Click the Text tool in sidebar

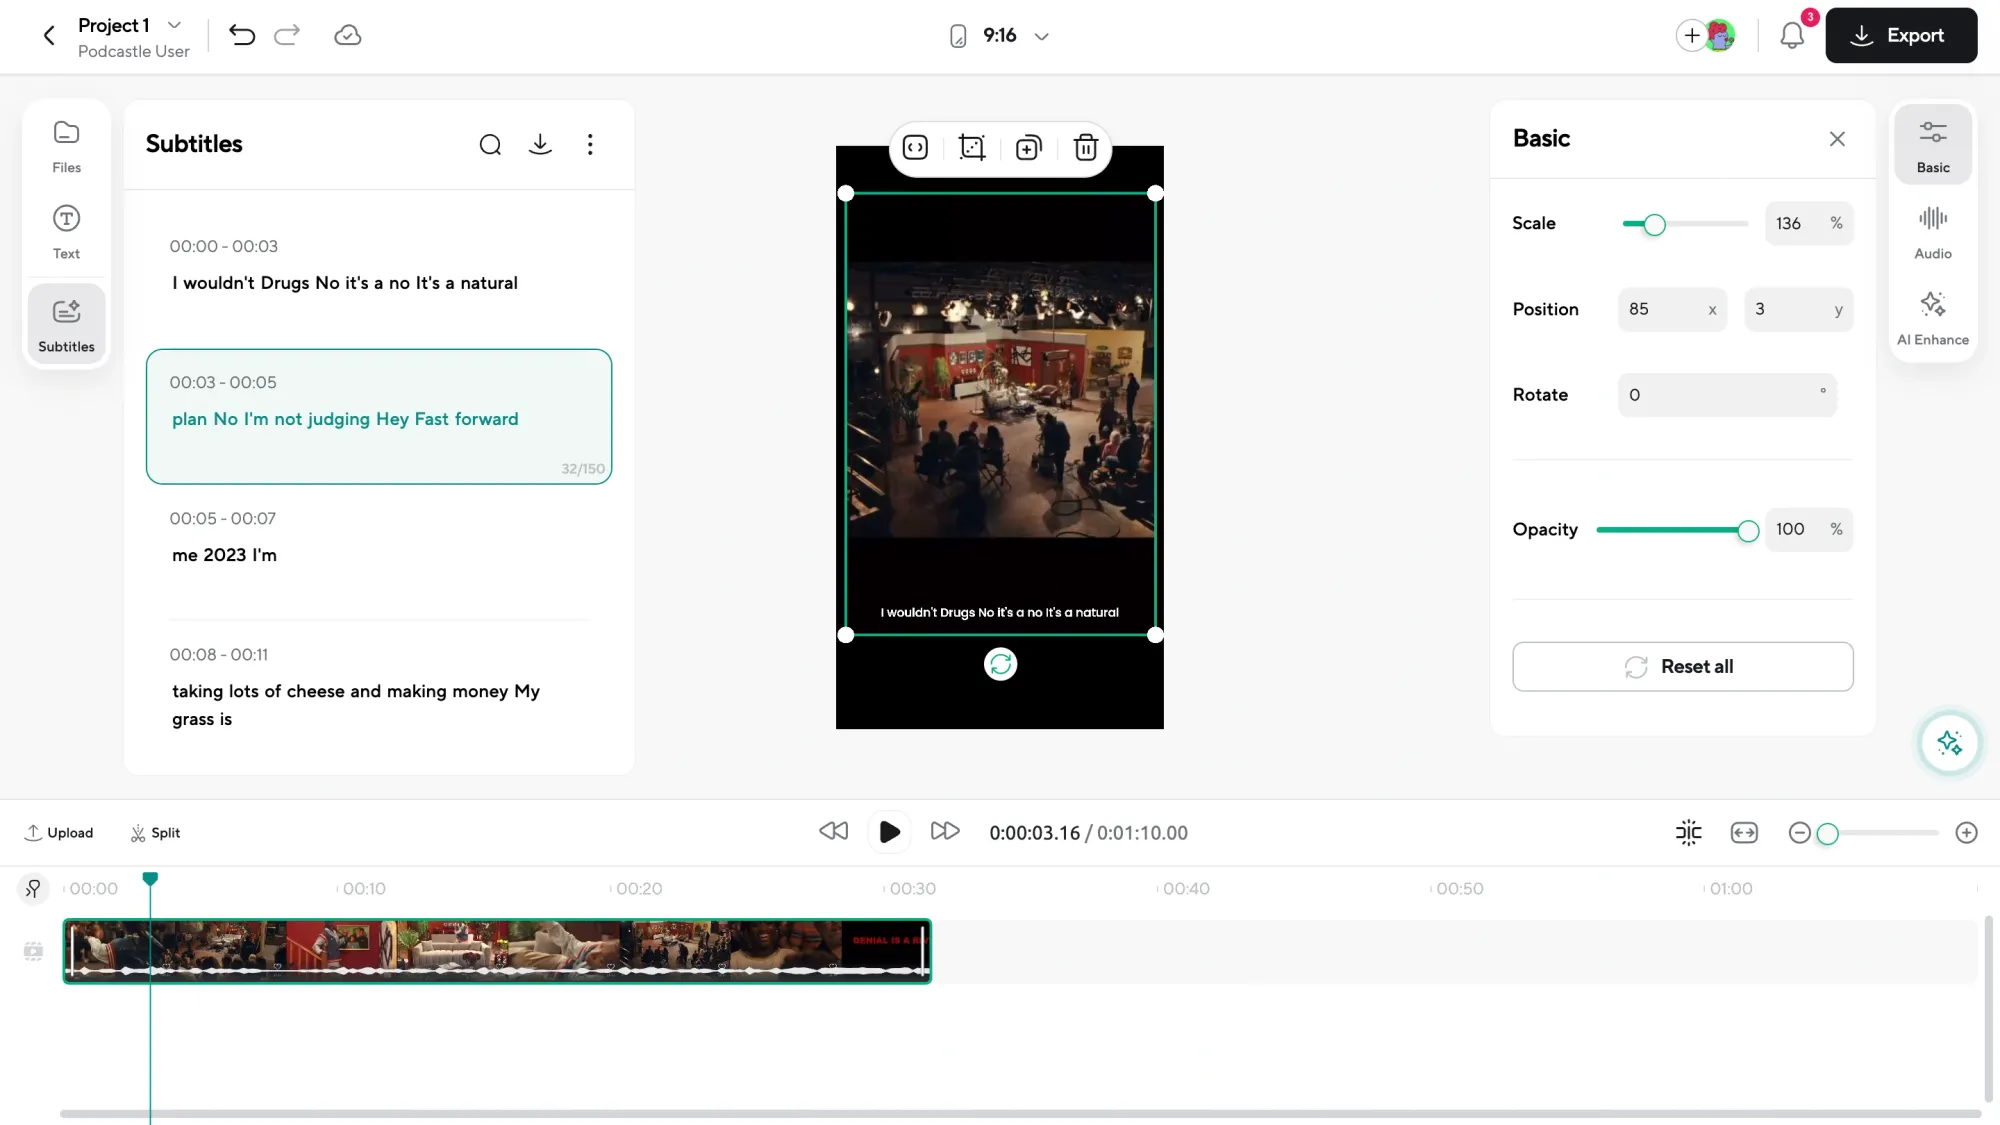[66, 232]
